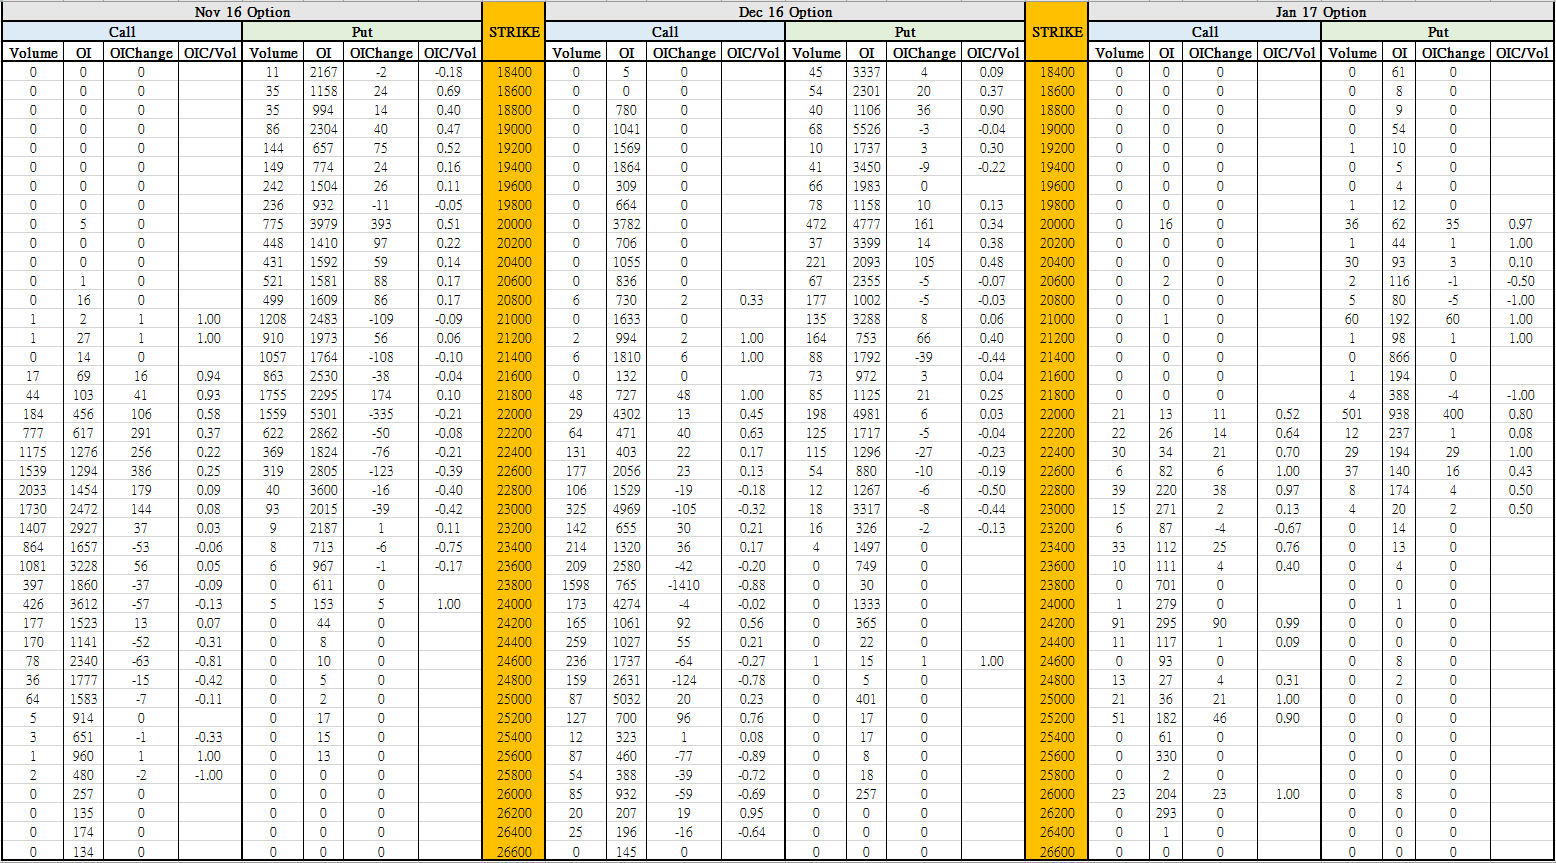
Task: Click the Dec 16 Option header cell
Action: [785, 12]
